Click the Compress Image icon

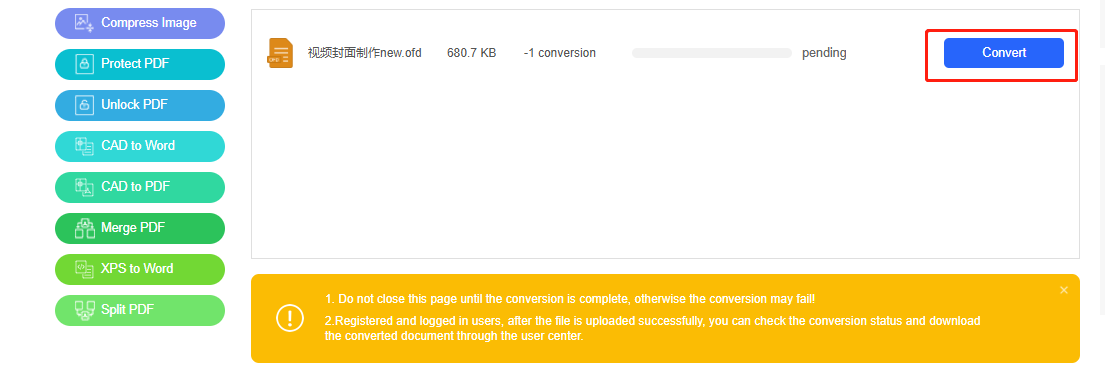pyautogui.click(x=85, y=23)
